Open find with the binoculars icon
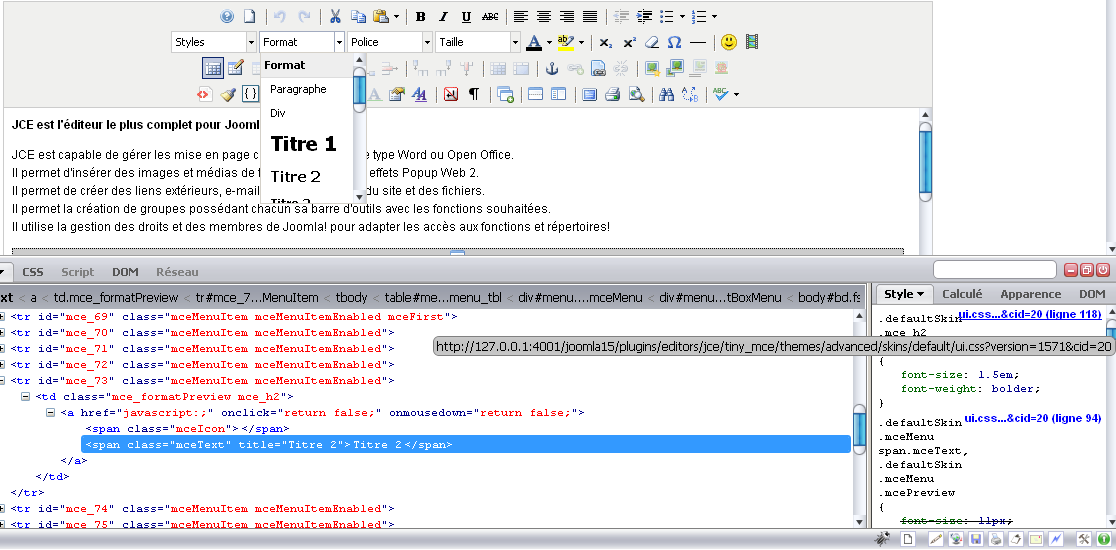This screenshot has height=550, width=1116. coord(666,95)
